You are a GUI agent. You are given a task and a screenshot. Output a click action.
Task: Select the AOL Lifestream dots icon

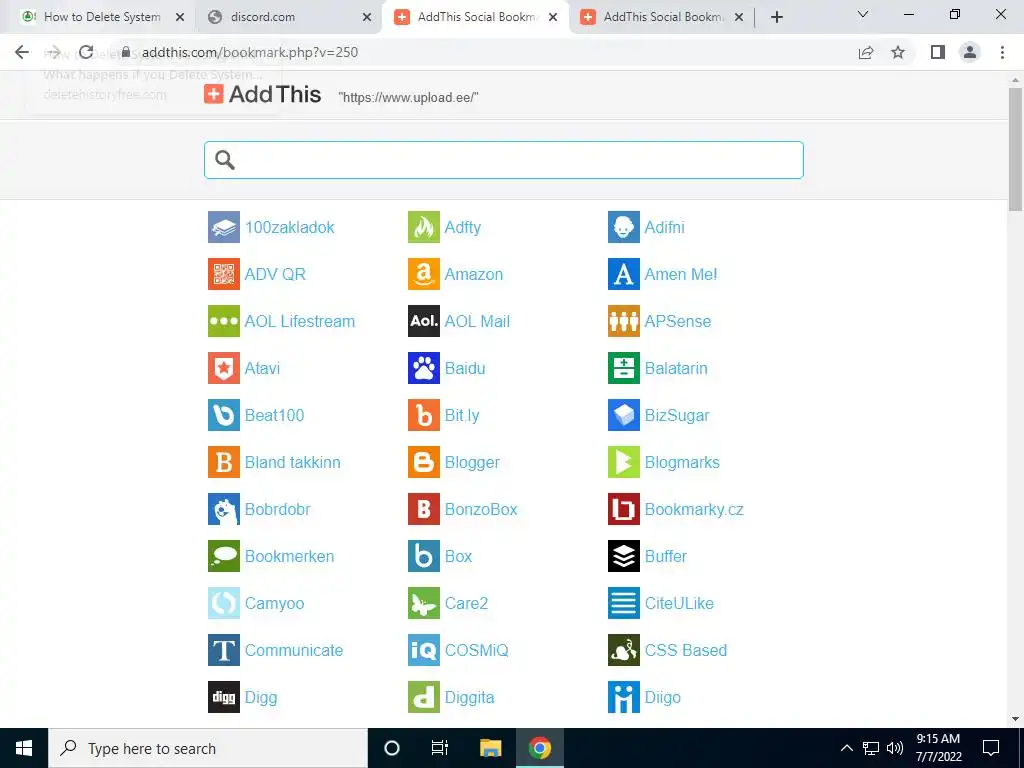pyautogui.click(x=223, y=321)
